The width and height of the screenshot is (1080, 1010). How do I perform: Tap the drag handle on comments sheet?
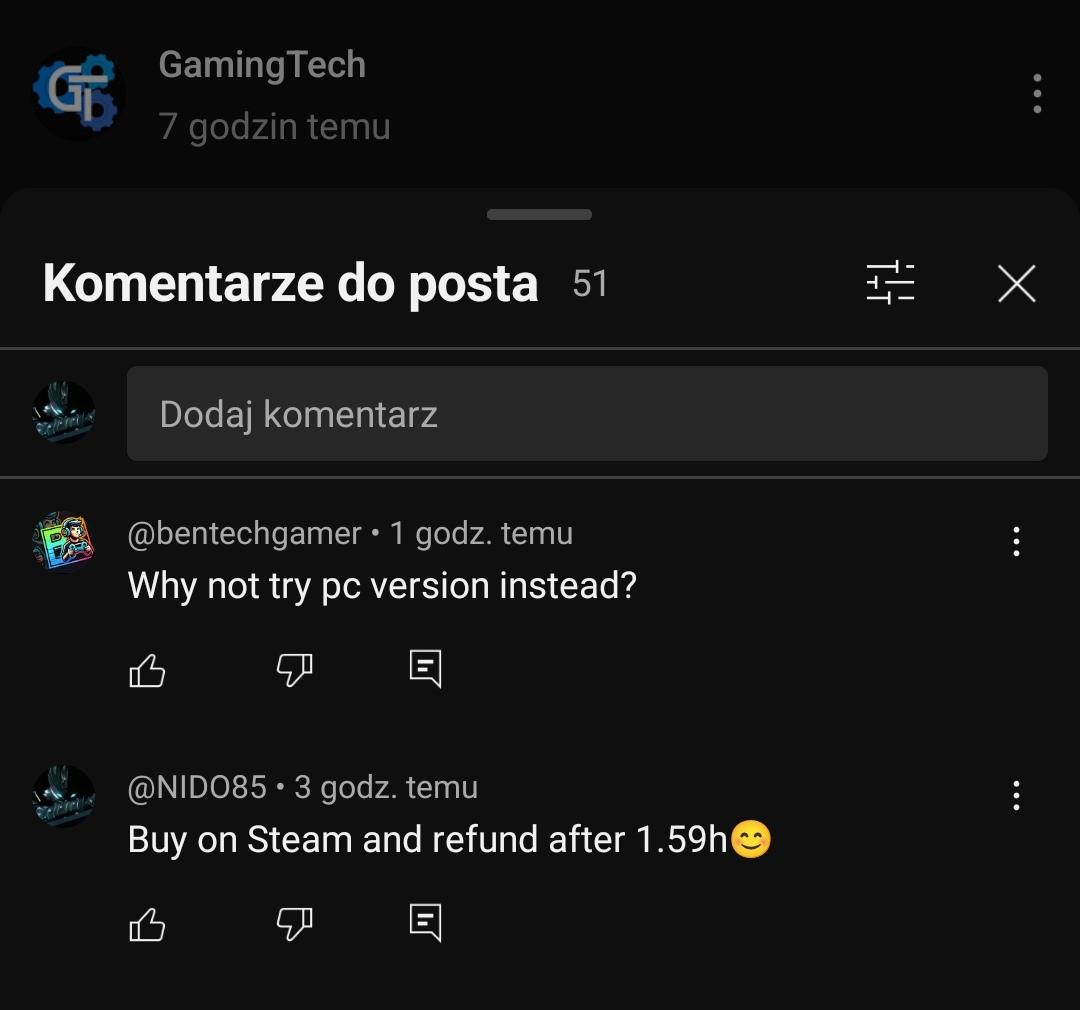[x=539, y=214]
